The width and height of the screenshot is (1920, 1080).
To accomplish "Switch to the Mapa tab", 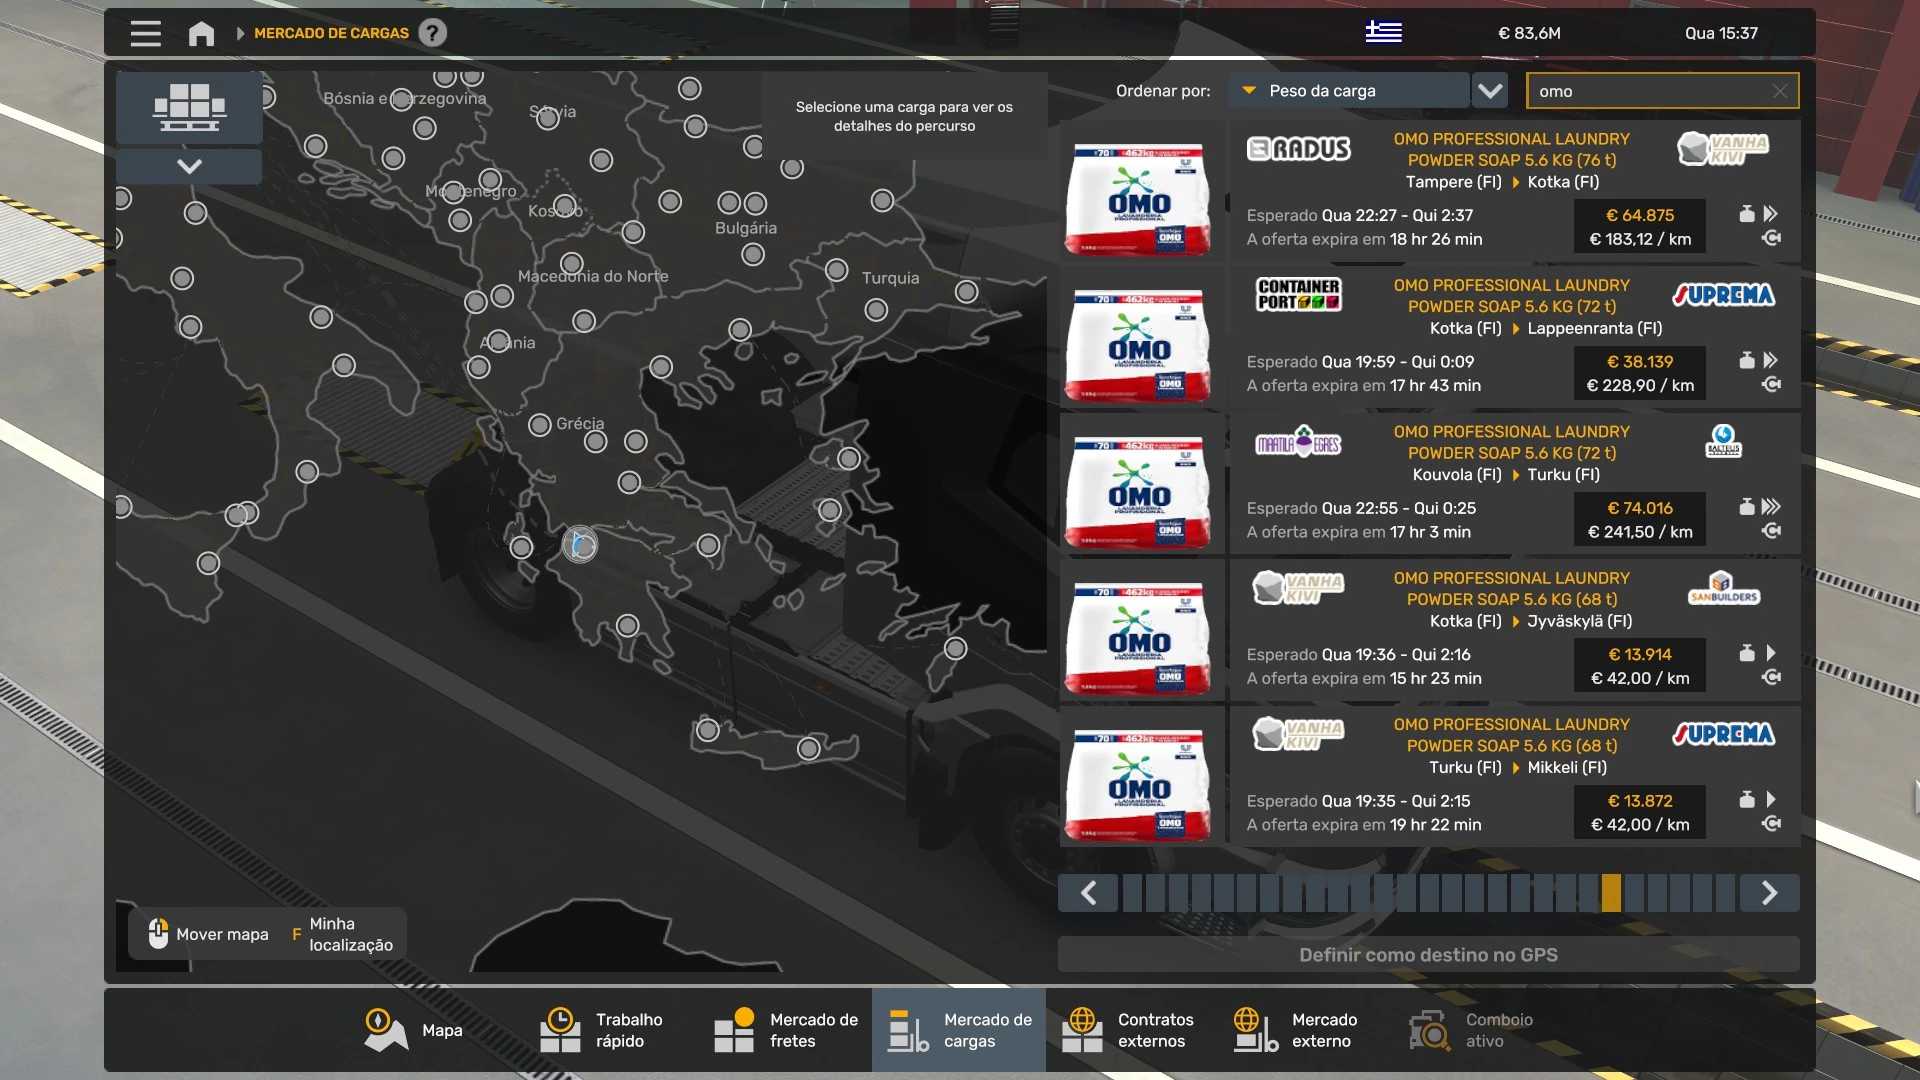I will 413,1031.
